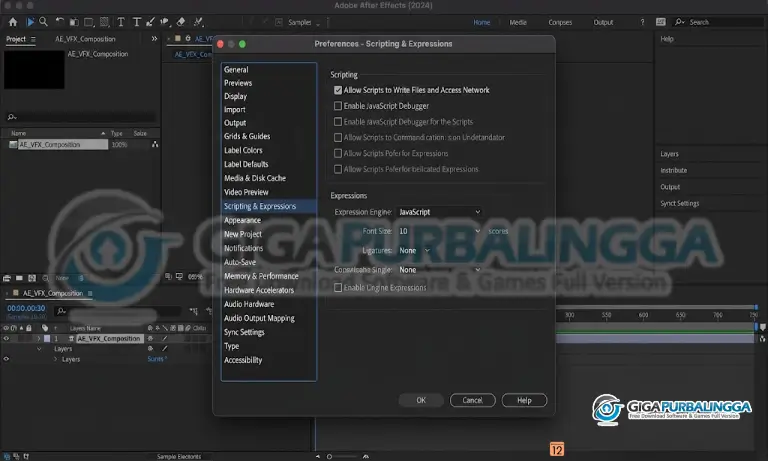Click Cancel in Preferences dialog

tap(473, 400)
